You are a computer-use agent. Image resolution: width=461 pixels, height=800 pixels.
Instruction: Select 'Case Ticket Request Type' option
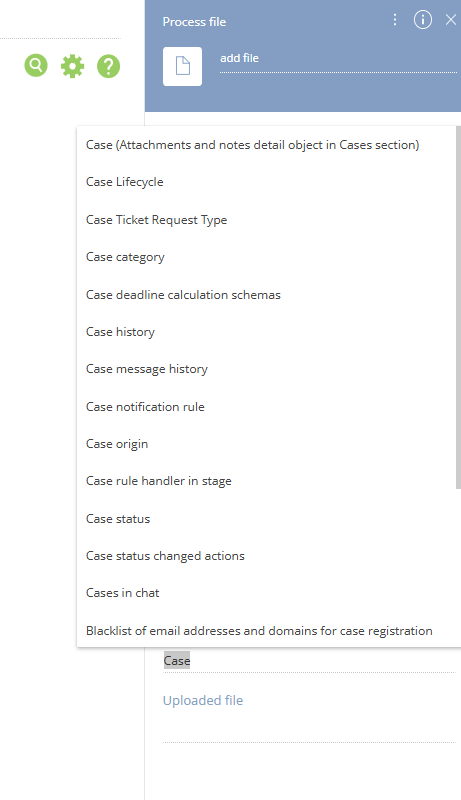pos(266,220)
